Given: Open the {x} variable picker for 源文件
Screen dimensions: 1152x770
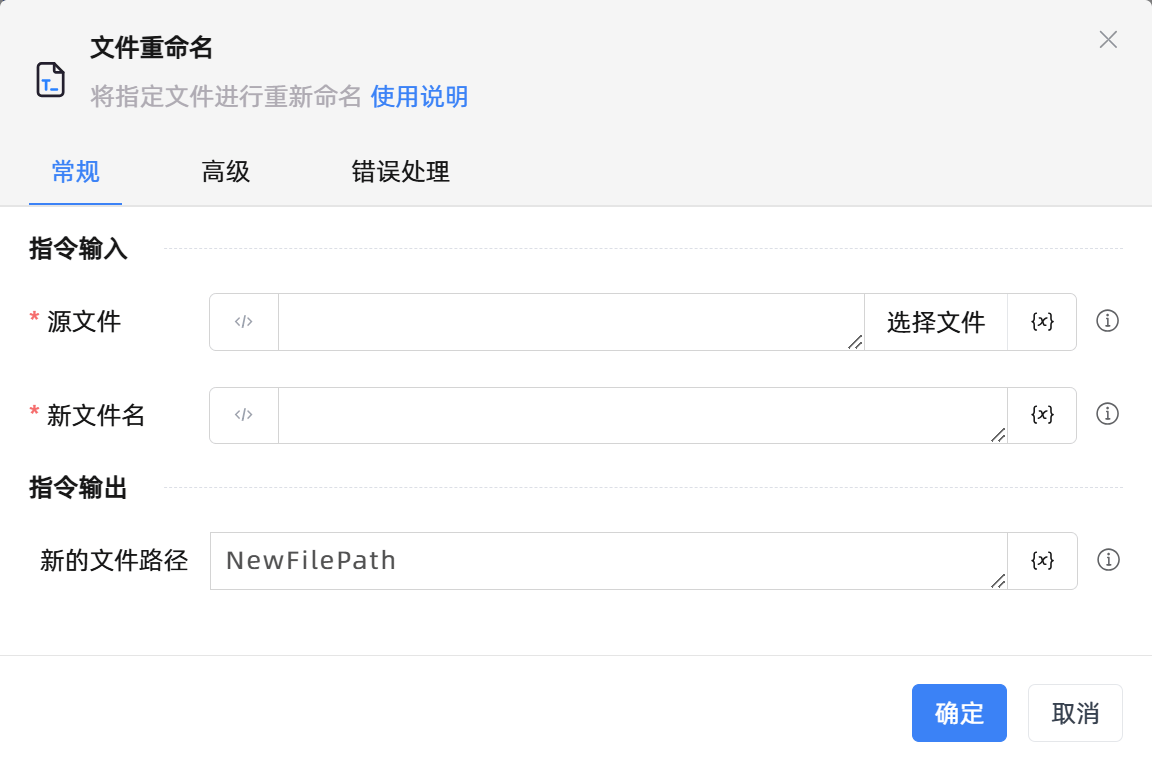Looking at the screenshot, I should [1042, 321].
